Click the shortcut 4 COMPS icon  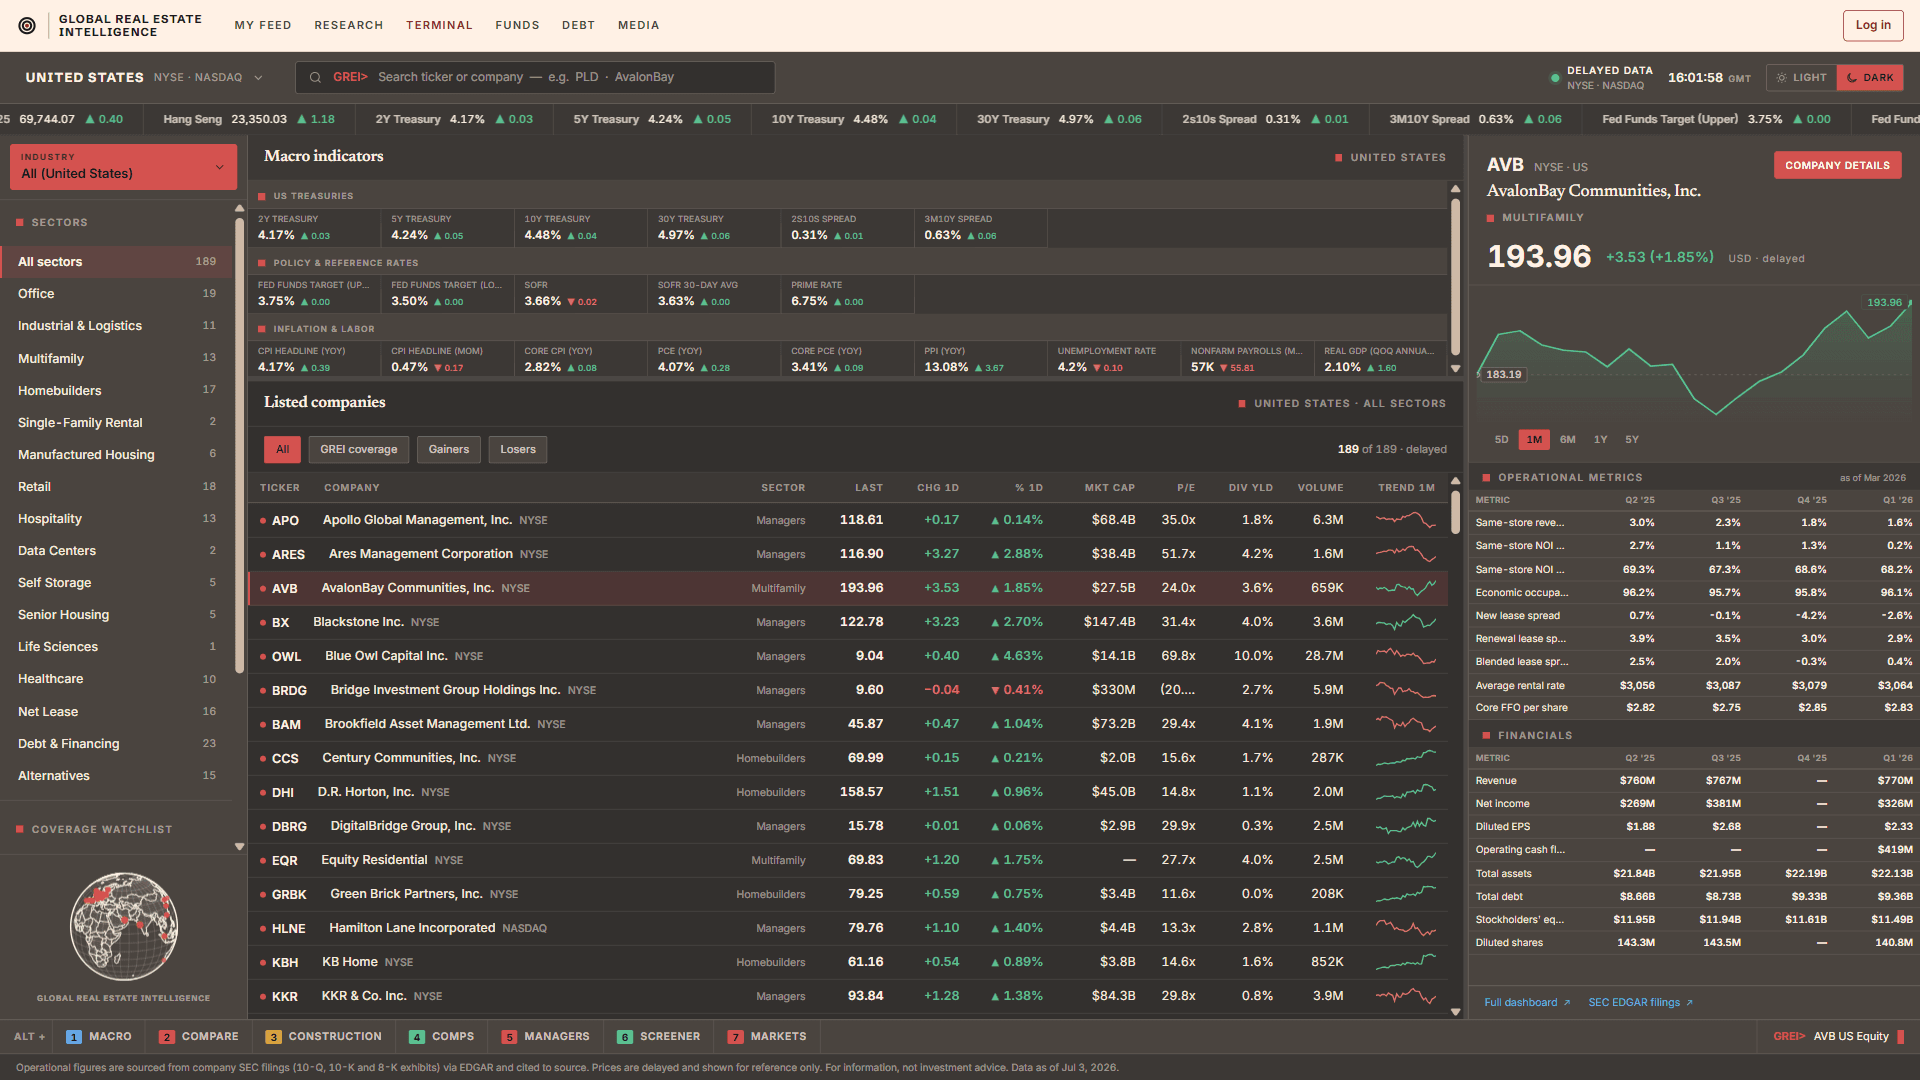(x=417, y=1037)
